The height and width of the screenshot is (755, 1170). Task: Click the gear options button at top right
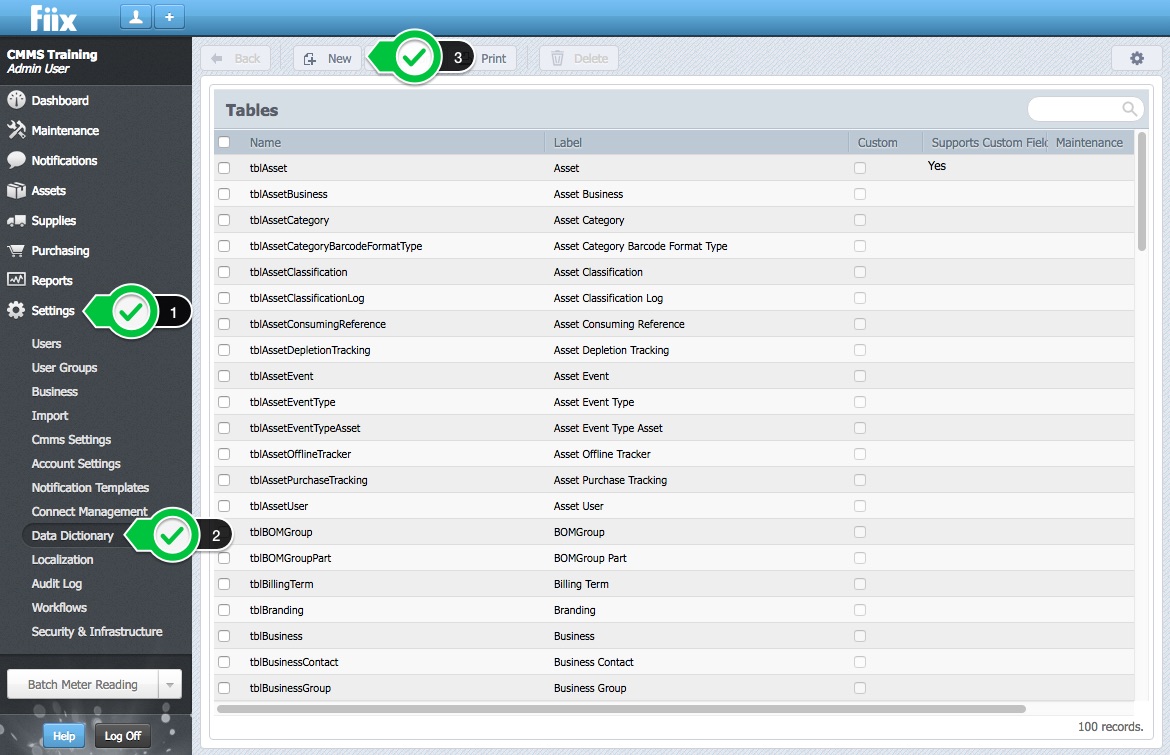[1136, 58]
